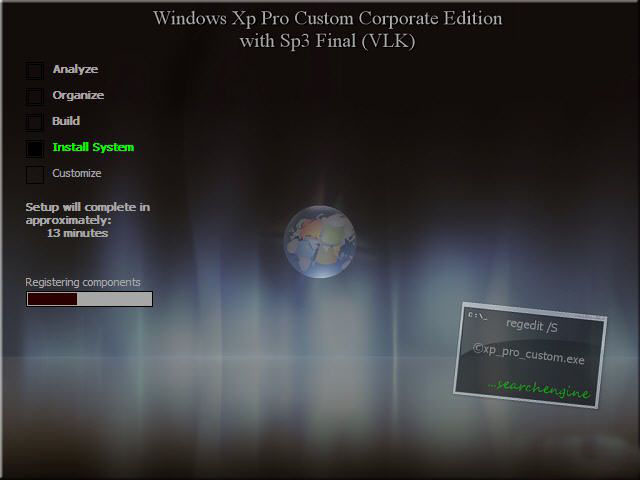Click the Registering components progress bar
Screen dimensions: 640x480
[x=89, y=299]
